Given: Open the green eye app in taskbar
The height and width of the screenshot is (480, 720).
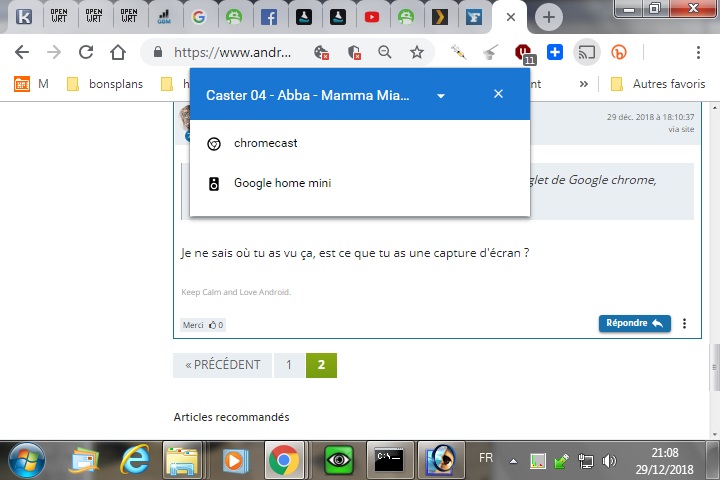Looking at the screenshot, I should pos(339,460).
